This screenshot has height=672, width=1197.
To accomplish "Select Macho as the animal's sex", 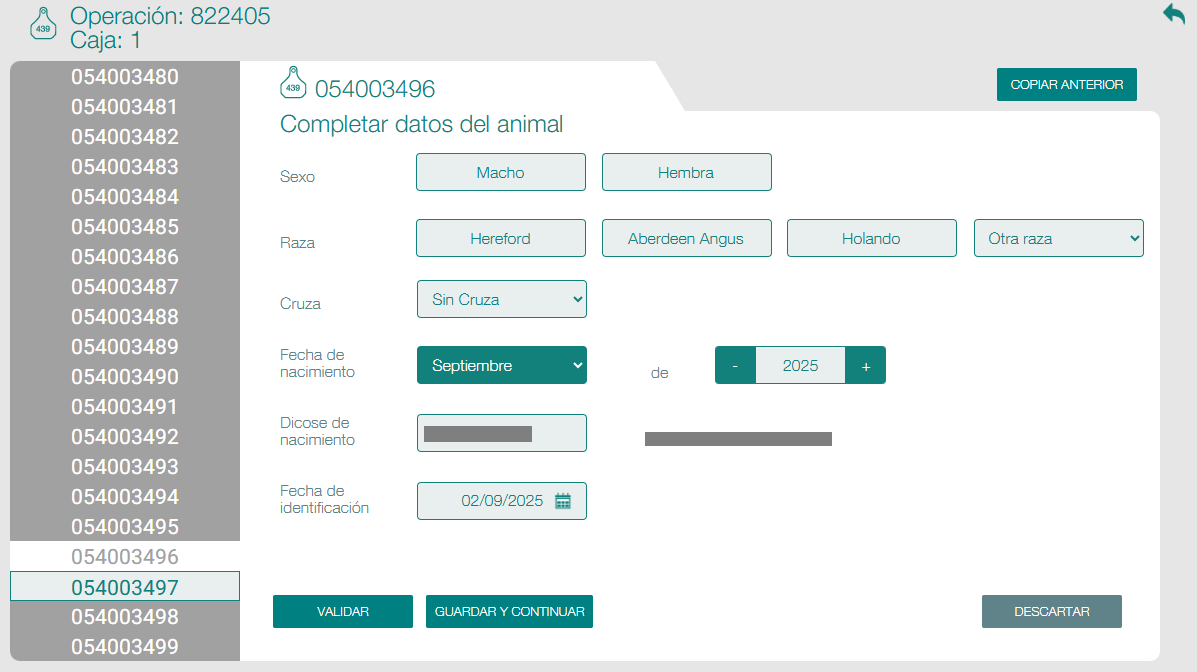I will point(500,171).
